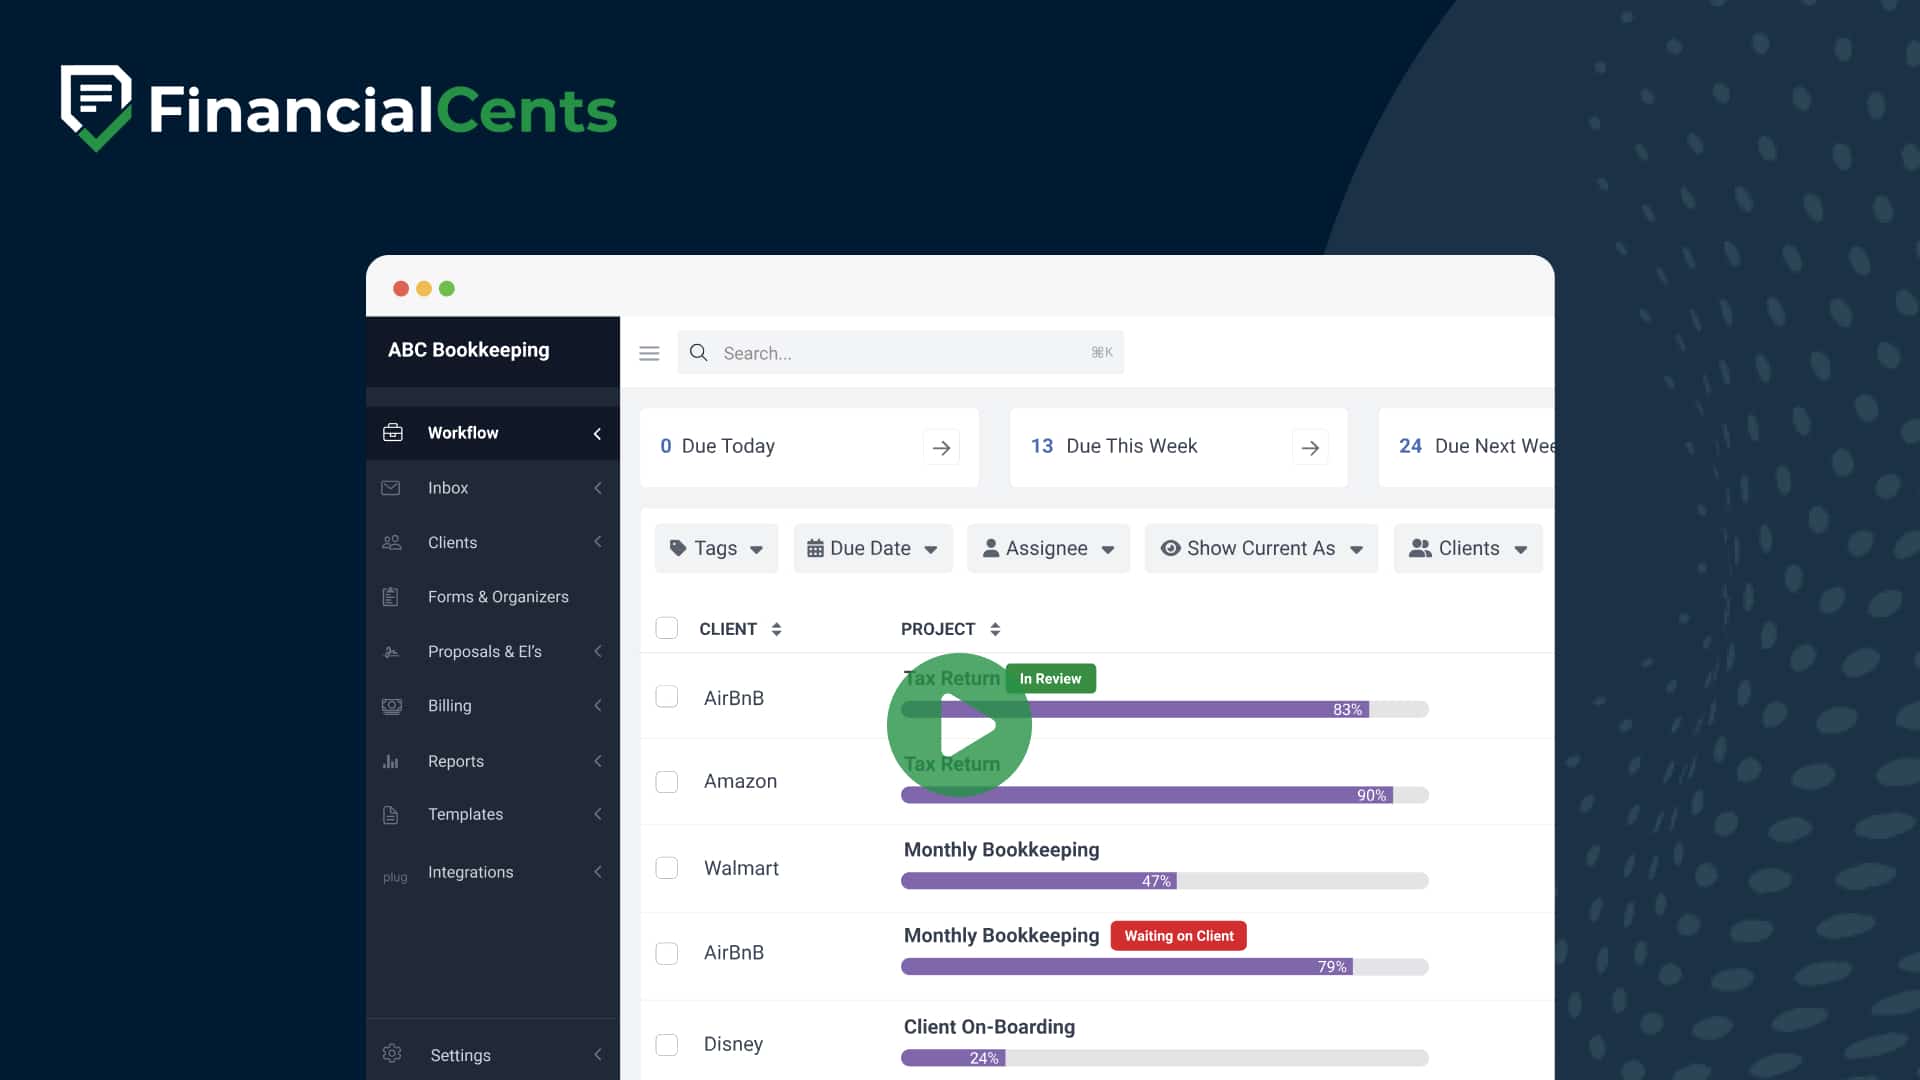Open the Assignee dropdown

(1048, 548)
